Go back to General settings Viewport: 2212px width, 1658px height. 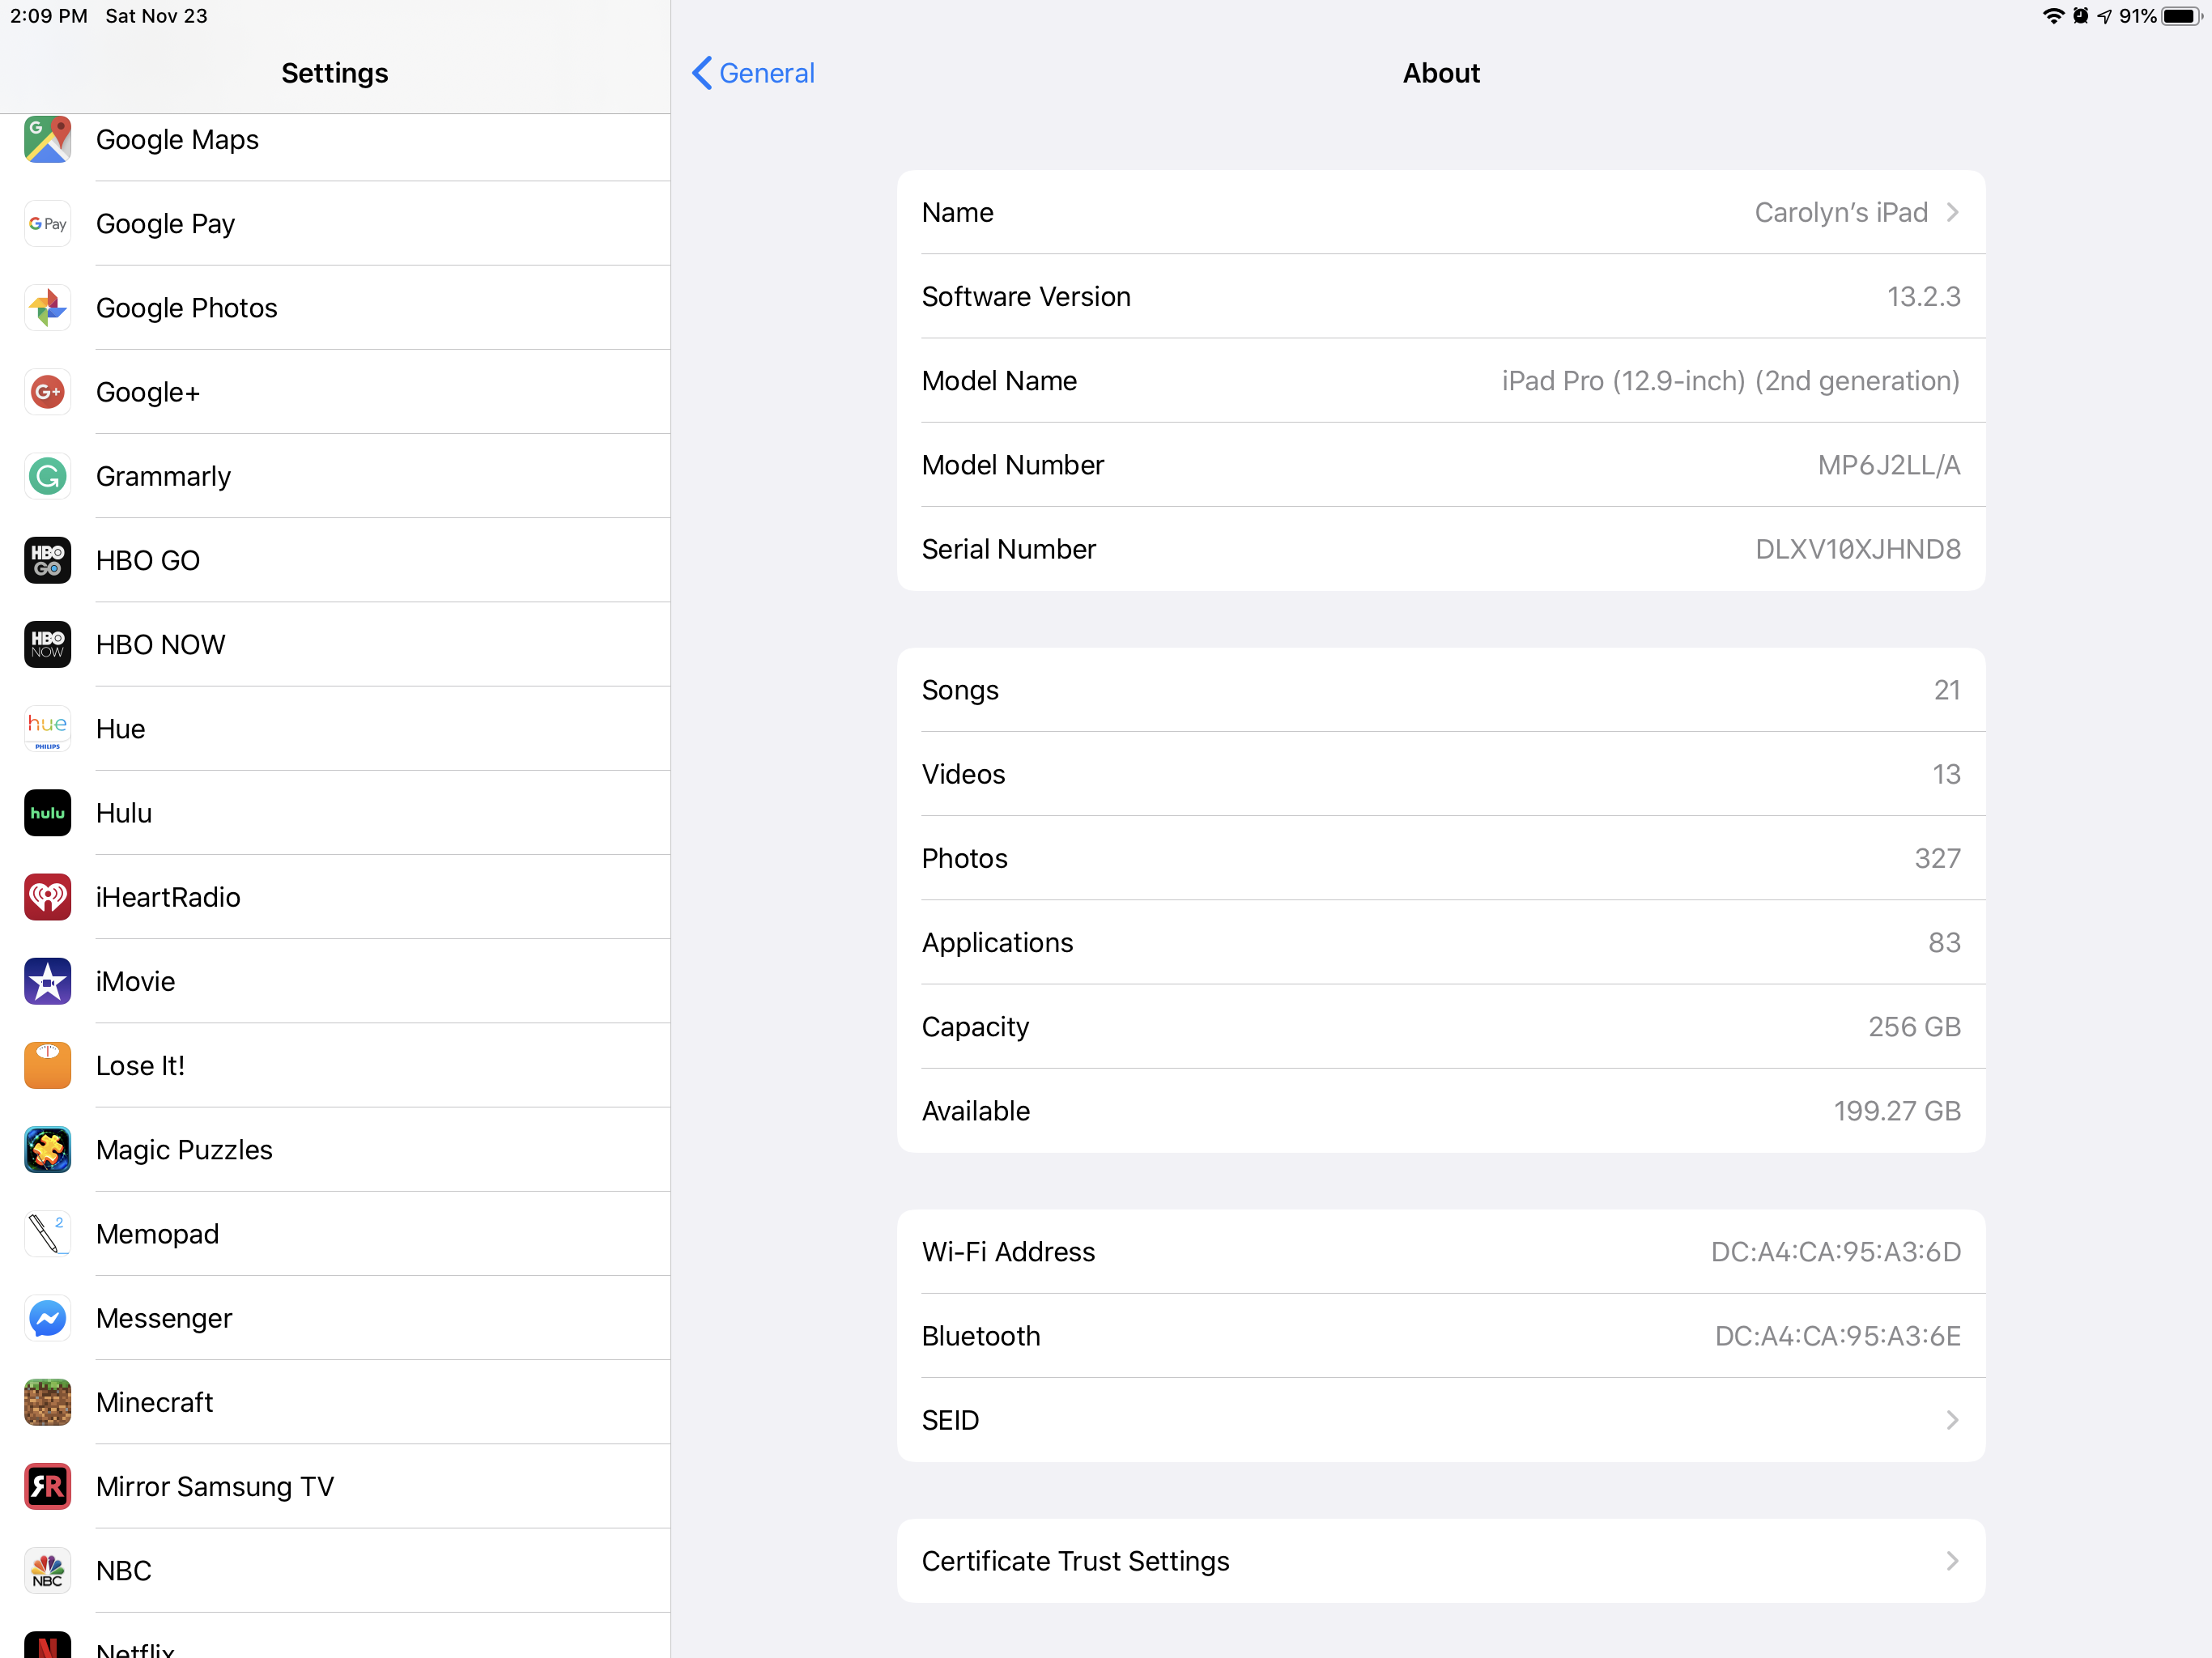753,73
